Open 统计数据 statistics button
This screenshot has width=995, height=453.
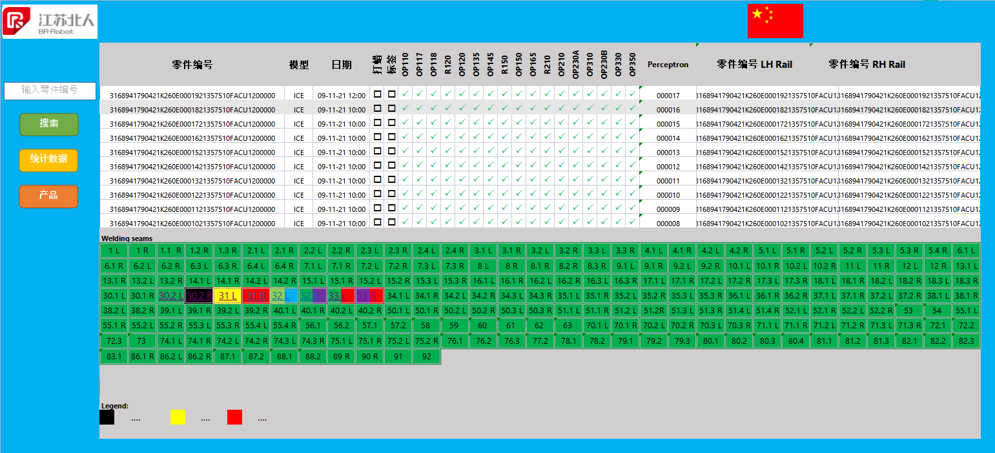pyautogui.click(x=49, y=159)
